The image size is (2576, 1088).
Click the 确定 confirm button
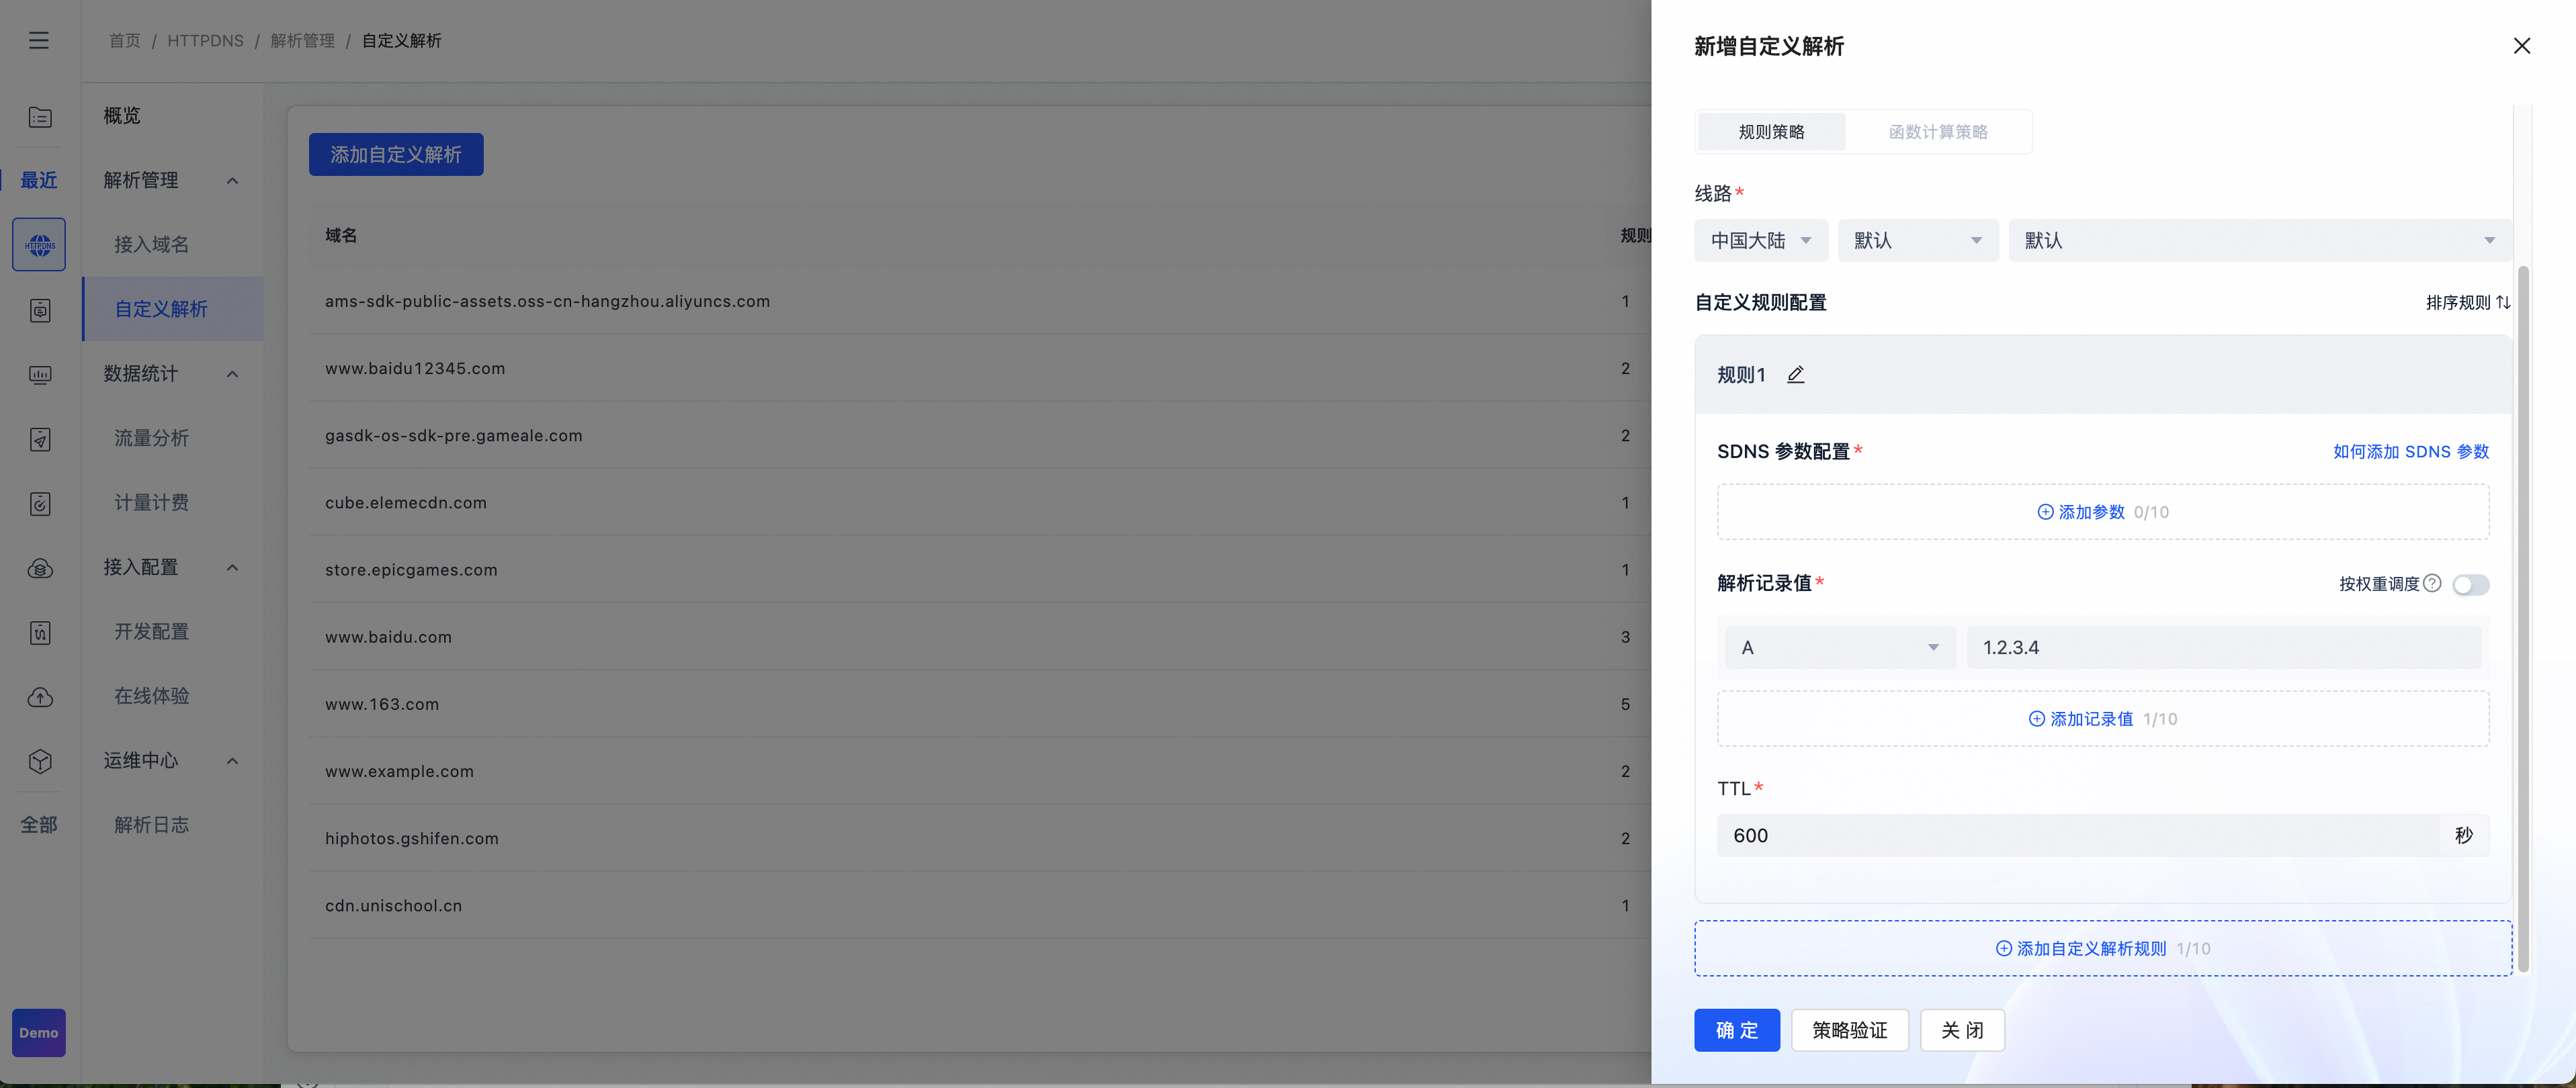pyautogui.click(x=1736, y=1030)
